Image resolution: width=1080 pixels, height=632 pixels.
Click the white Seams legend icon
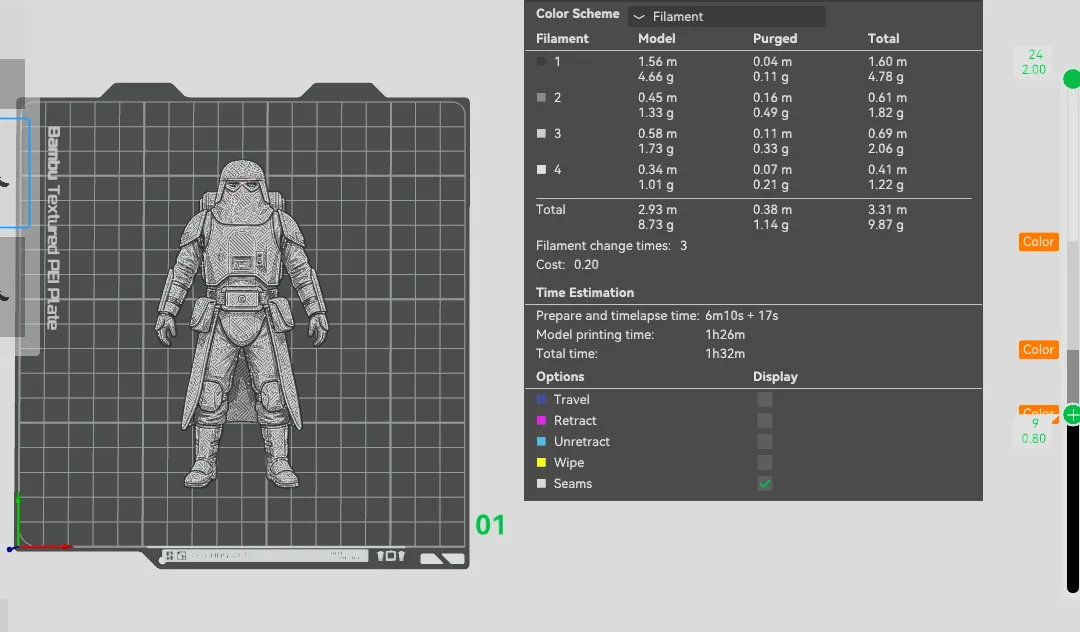coord(541,483)
